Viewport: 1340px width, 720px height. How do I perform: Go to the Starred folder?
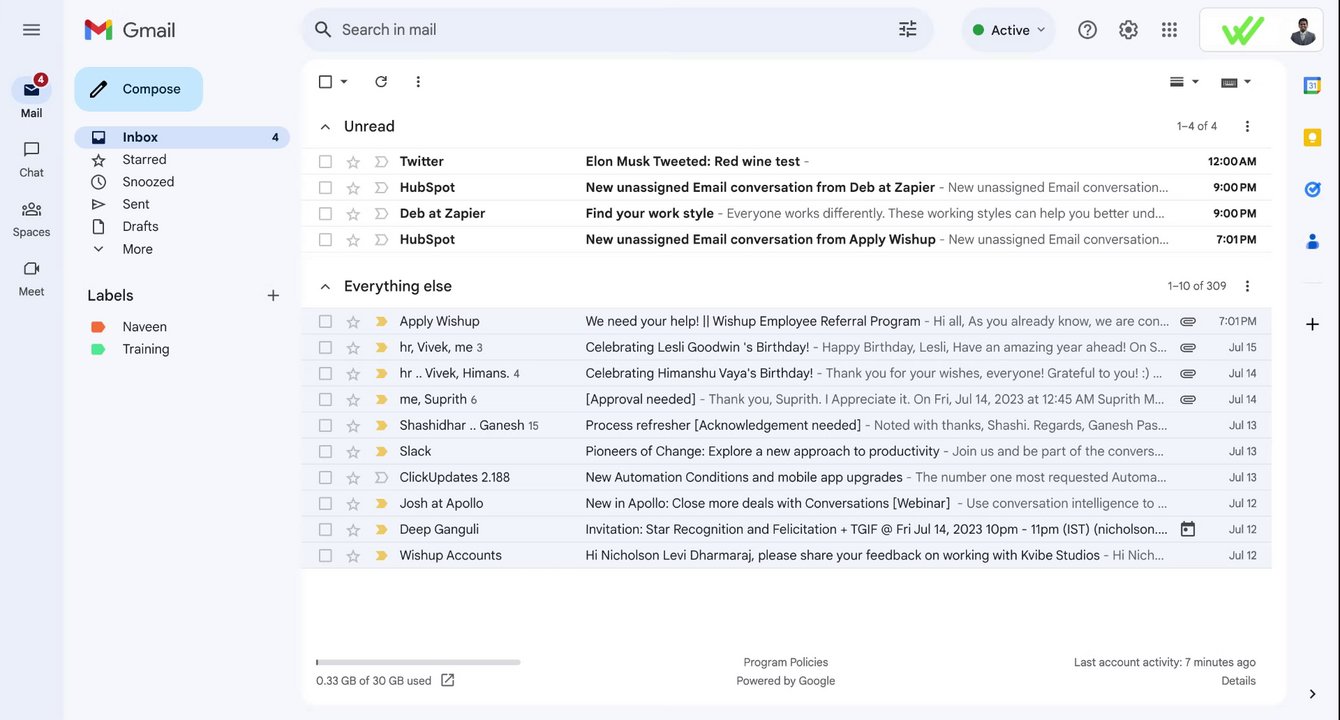144,160
